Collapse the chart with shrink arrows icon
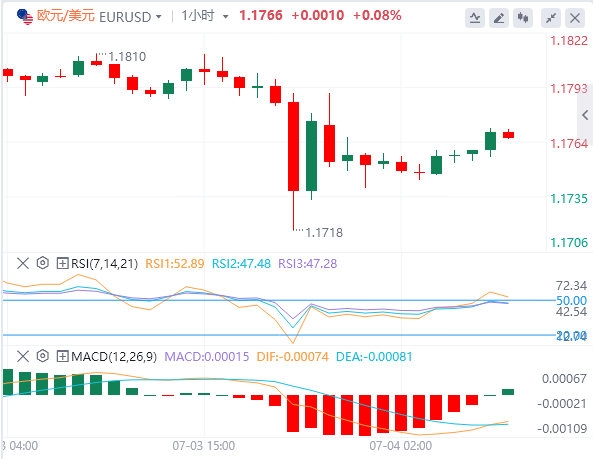593x459 pixels. click(551, 18)
